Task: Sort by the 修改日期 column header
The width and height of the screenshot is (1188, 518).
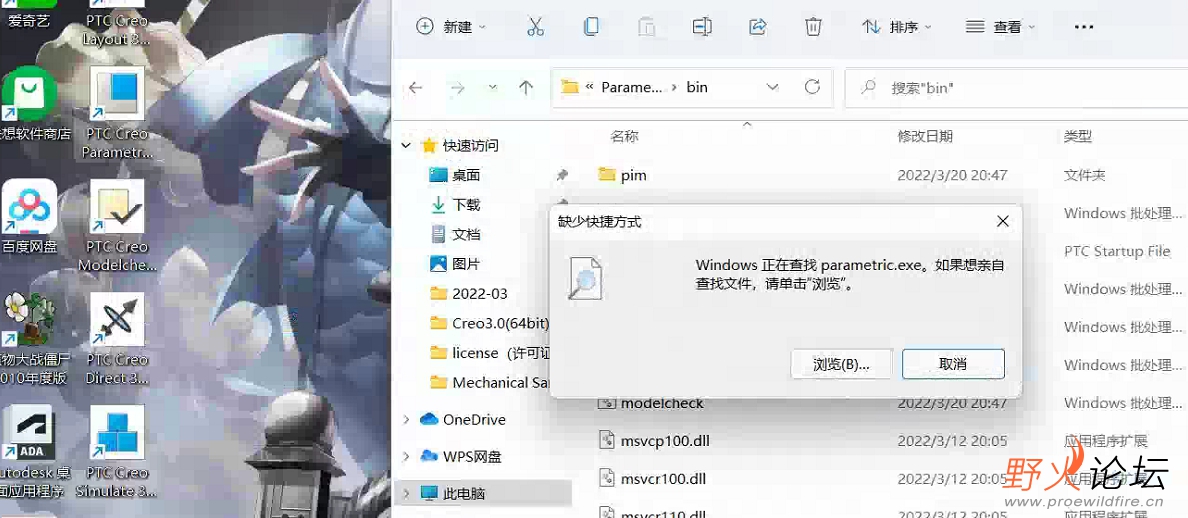Action: click(x=925, y=136)
